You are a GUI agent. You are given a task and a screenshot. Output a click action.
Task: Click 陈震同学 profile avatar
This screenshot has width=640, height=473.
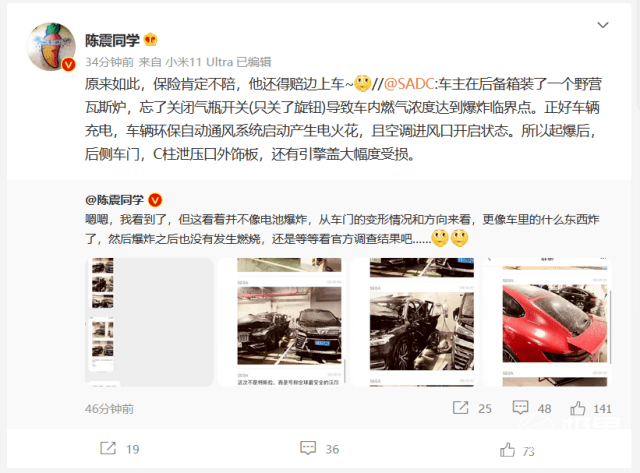coord(51,47)
